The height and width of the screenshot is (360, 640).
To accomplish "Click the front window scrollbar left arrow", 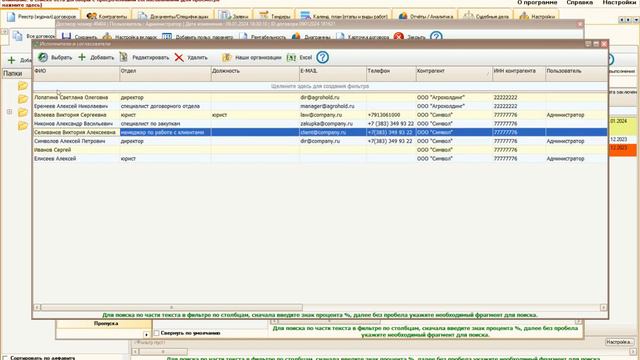I will pos(37,307).
